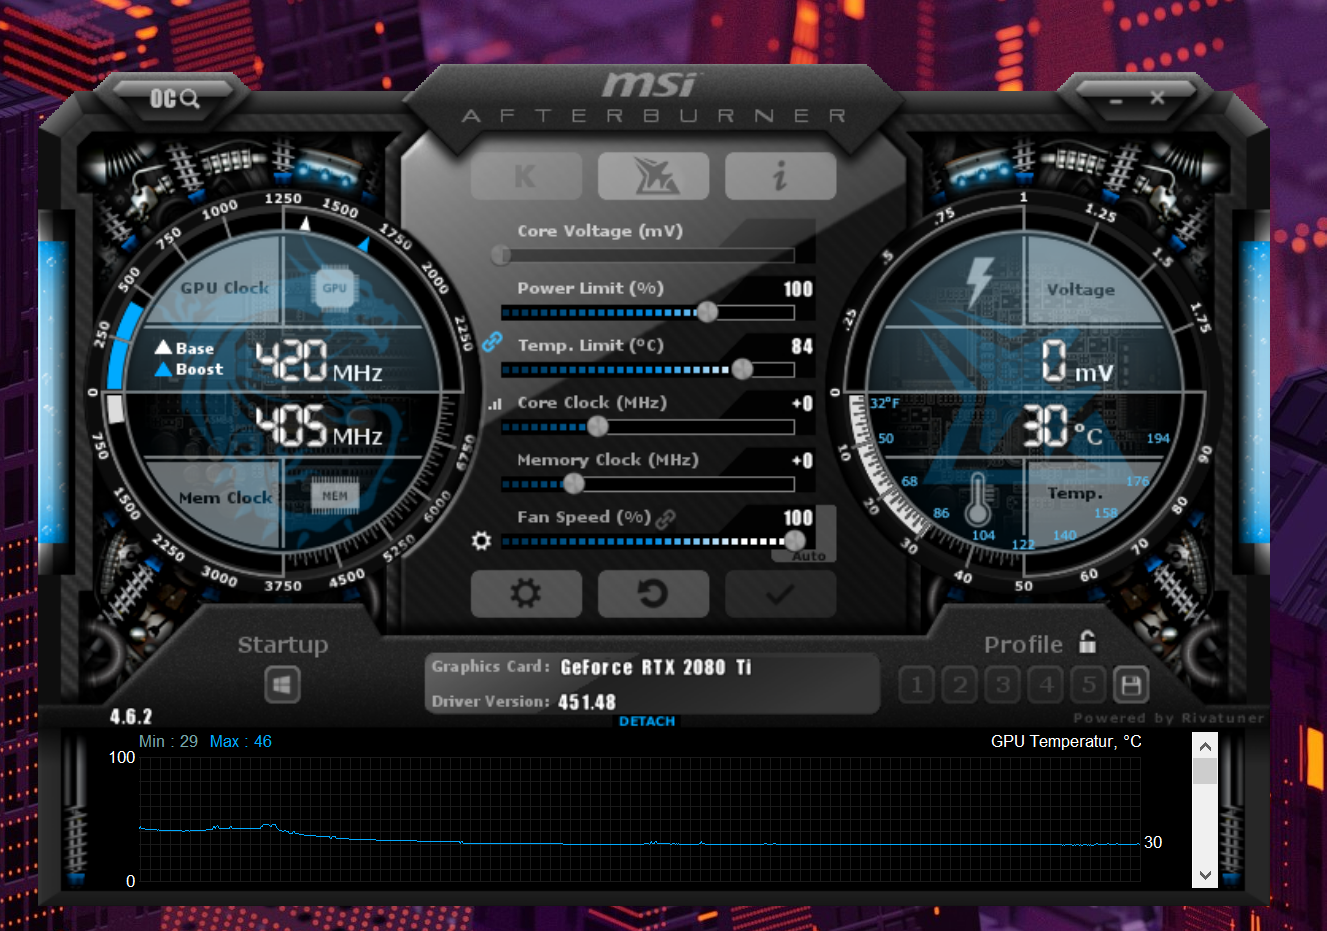Select profile slot 4
The image size is (1327, 931).
pos(1046,685)
